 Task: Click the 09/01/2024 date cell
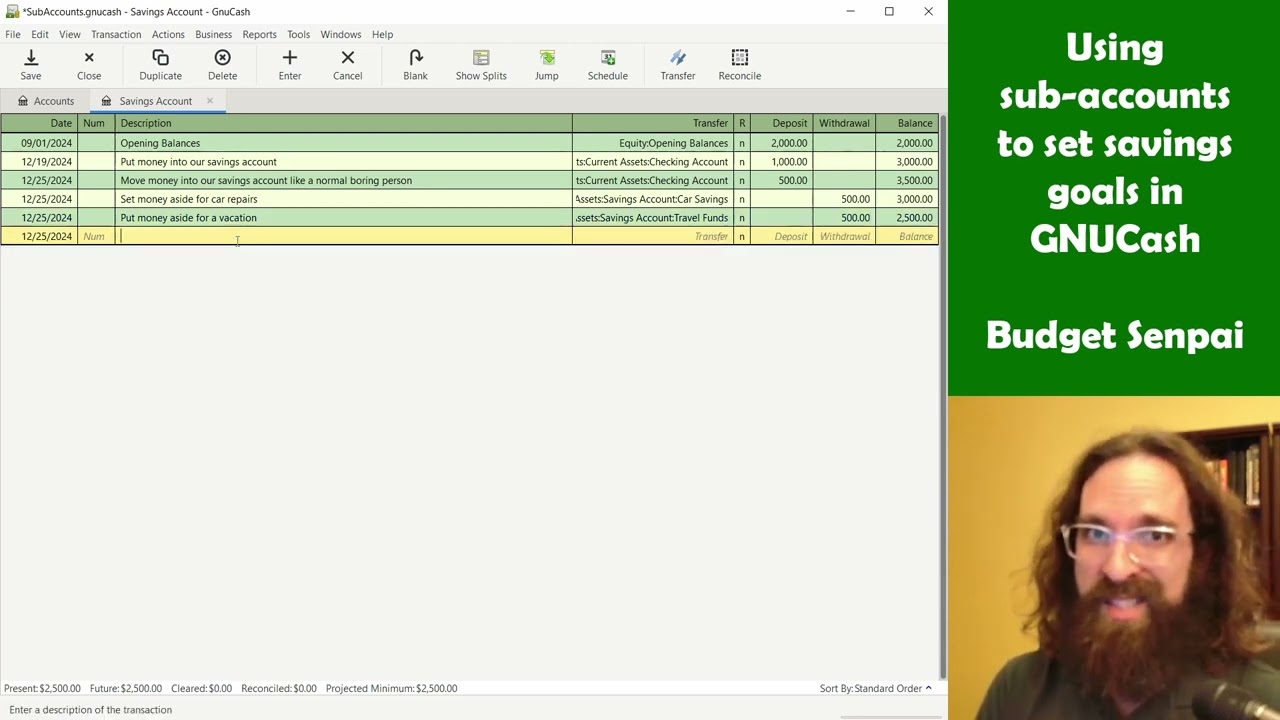pos(39,143)
